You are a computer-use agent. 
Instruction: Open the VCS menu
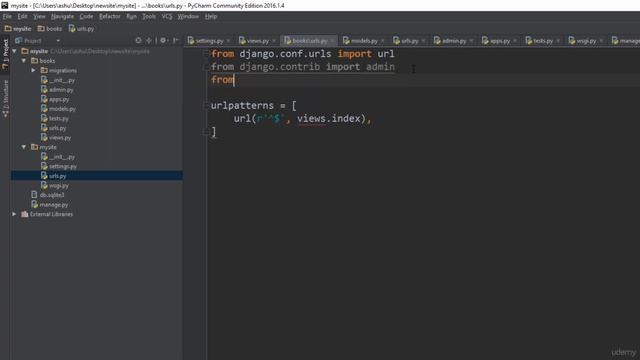click(x=167, y=16)
